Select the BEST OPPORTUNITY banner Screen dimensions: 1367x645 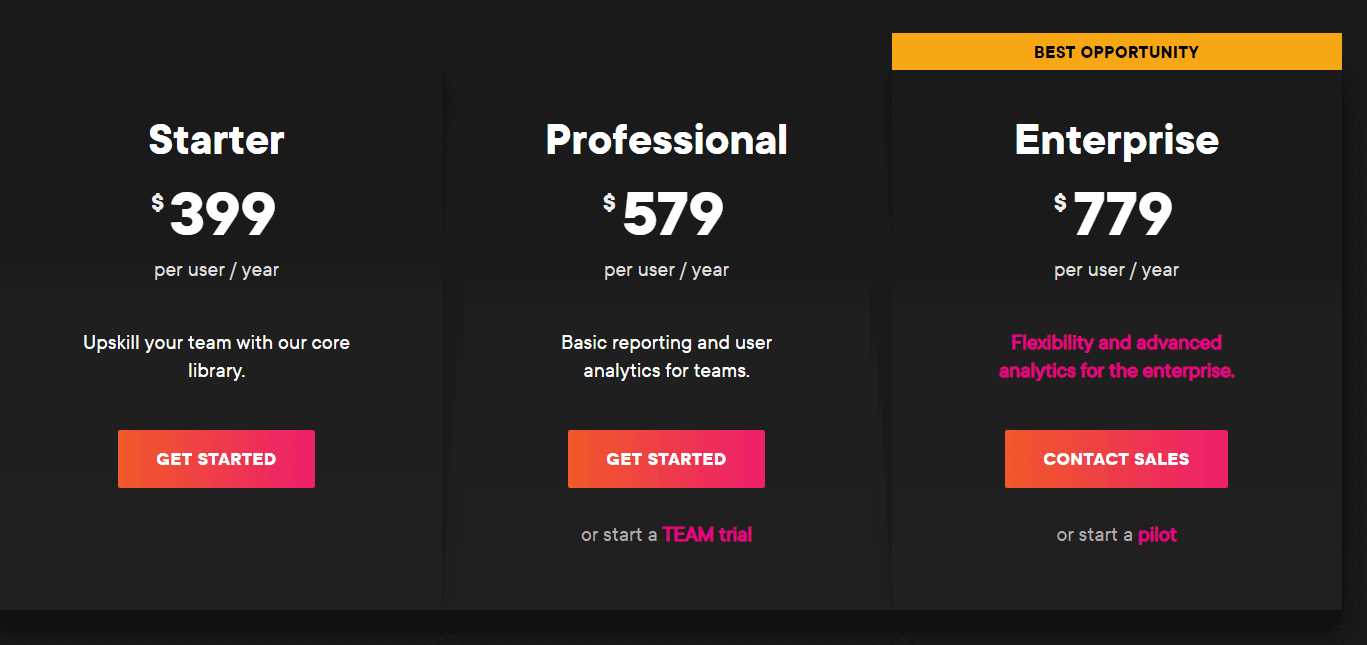tap(1116, 51)
